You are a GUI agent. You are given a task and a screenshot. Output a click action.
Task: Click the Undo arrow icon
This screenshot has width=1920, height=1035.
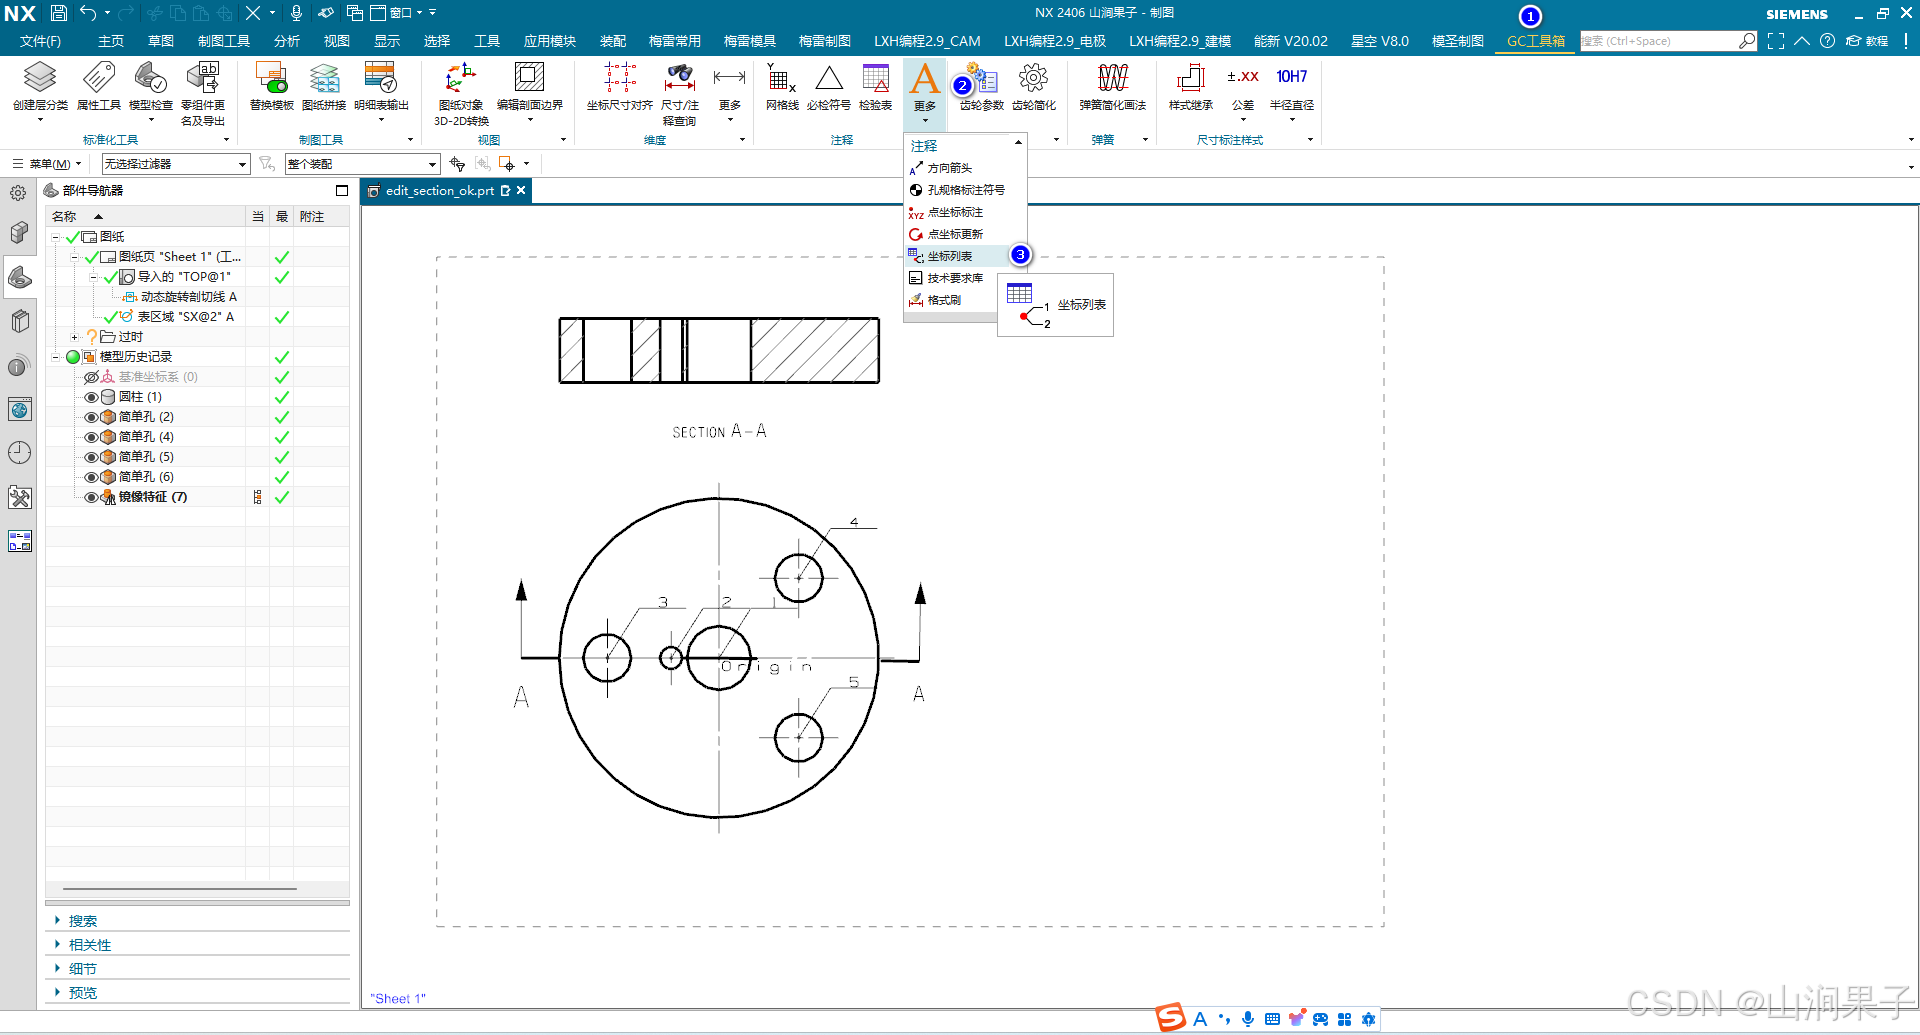(x=88, y=13)
